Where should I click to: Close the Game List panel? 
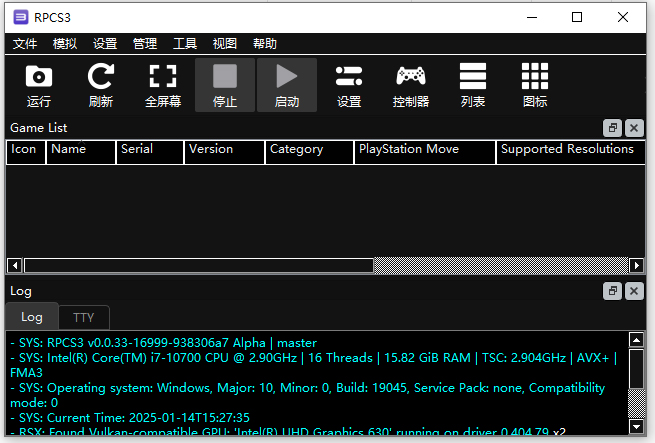(634, 128)
